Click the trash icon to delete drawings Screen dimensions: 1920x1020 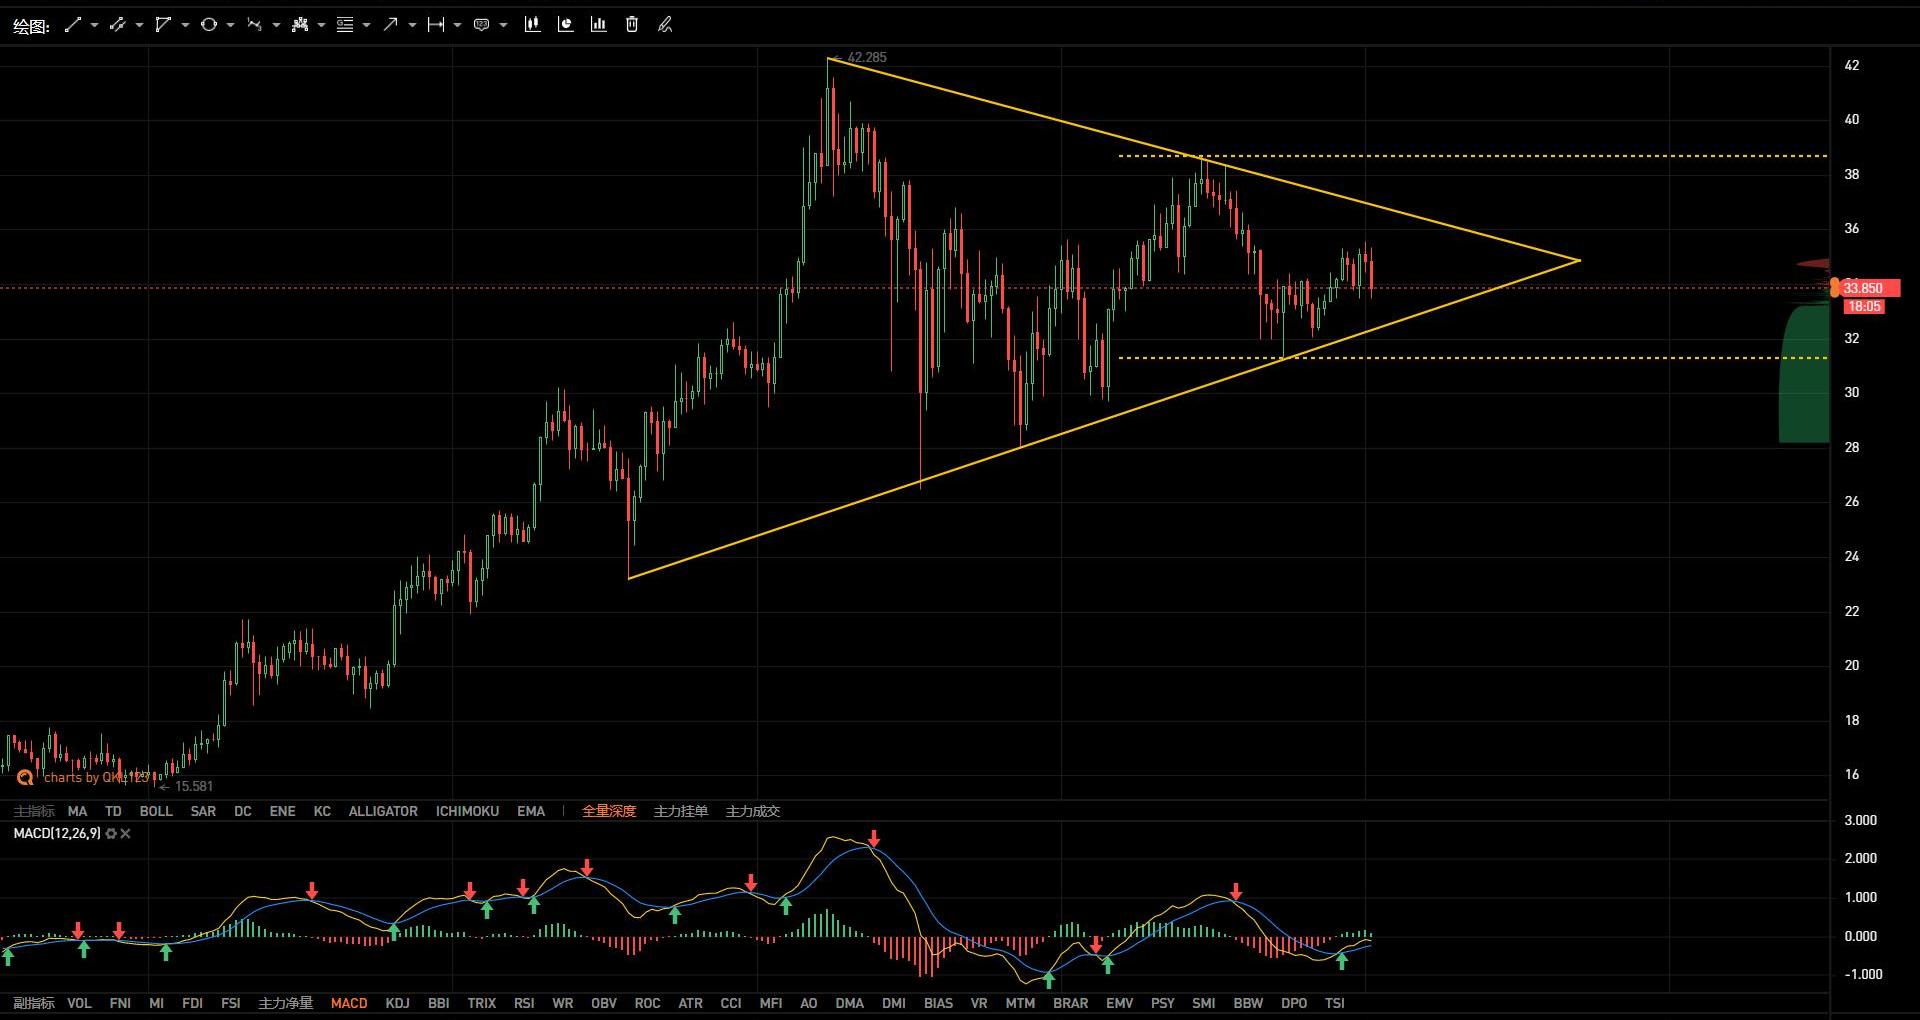(632, 25)
